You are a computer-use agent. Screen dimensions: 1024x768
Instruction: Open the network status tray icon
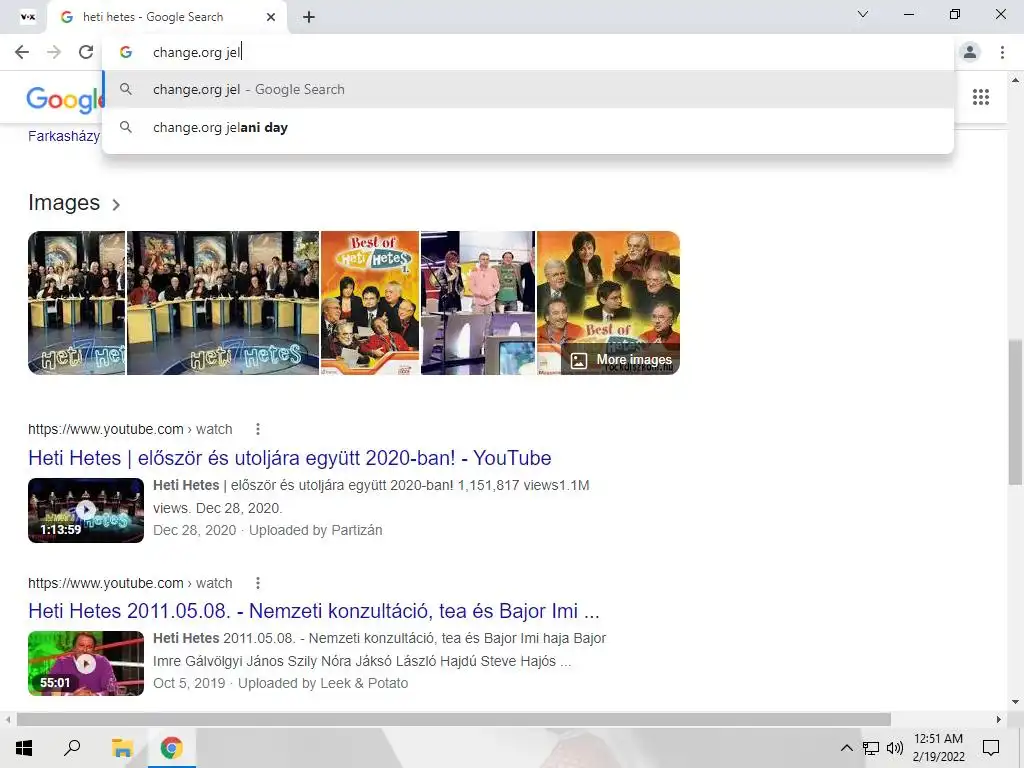pyautogui.click(x=871, y=748)
